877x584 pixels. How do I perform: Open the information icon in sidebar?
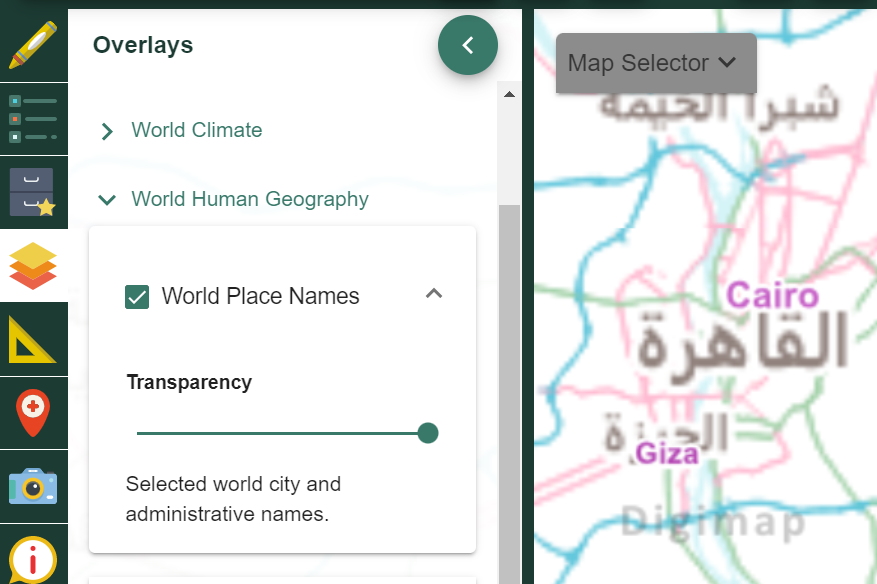click(33, 558)
